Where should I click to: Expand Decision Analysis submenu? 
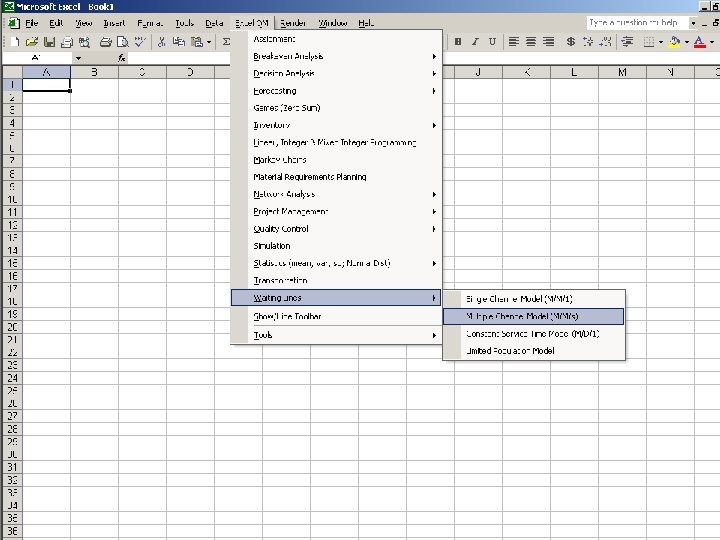[x=336, y=73]
